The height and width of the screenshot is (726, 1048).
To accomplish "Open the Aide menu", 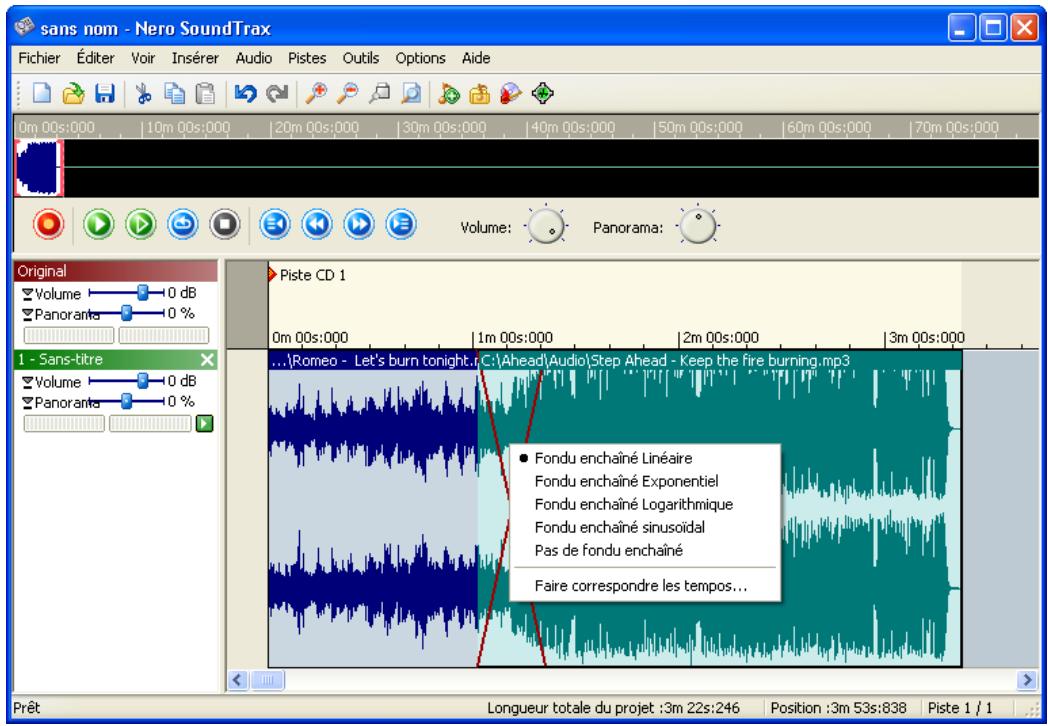I will pos(476,58).
